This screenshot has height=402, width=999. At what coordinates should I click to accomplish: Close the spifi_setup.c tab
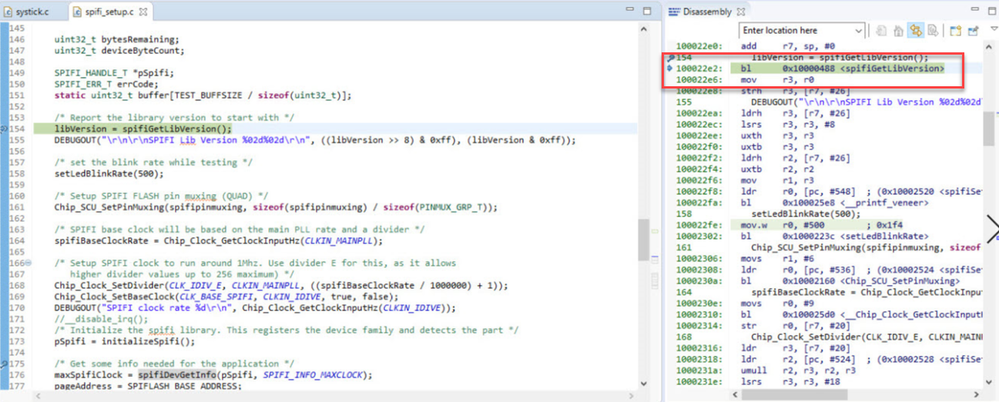click(143, 11)
